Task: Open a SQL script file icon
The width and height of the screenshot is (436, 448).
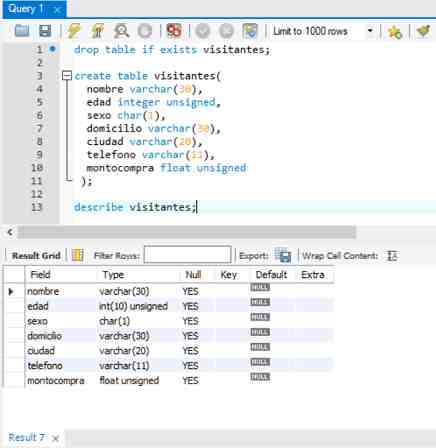Action: [x=22, y=31]
